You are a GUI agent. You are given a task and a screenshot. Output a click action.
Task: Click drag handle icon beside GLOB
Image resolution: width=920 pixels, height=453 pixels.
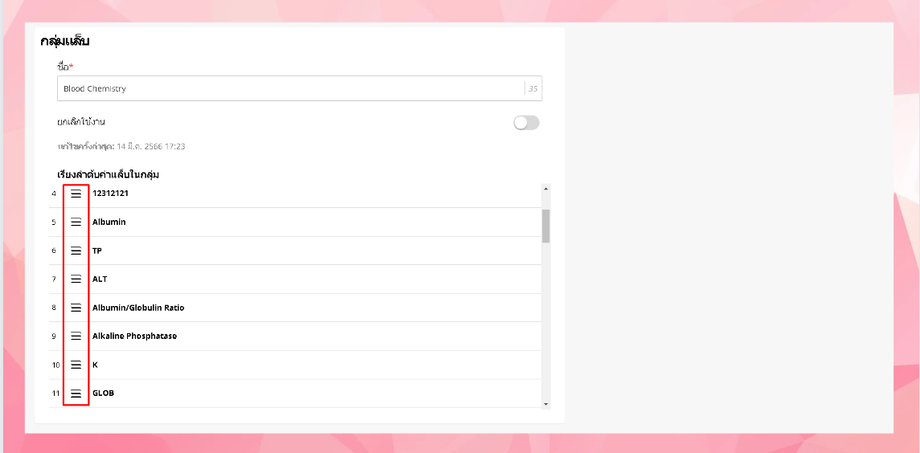(x=76, y=393)
